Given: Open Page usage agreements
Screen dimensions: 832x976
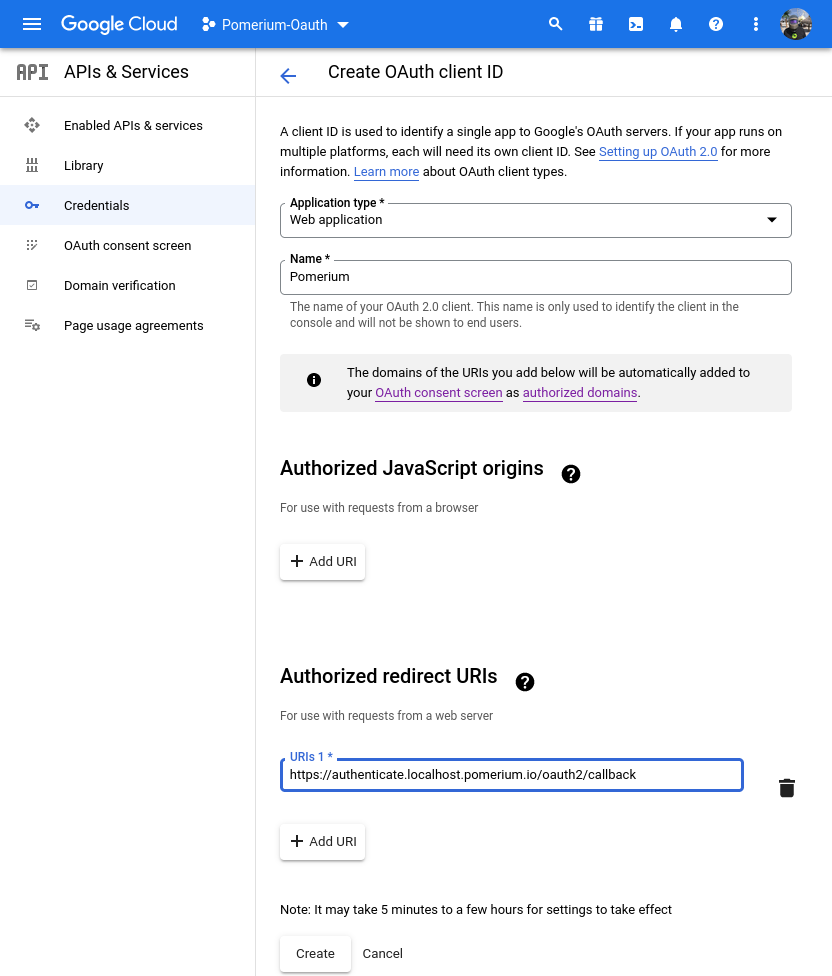Looking at the screenshot, I should 133,325.
